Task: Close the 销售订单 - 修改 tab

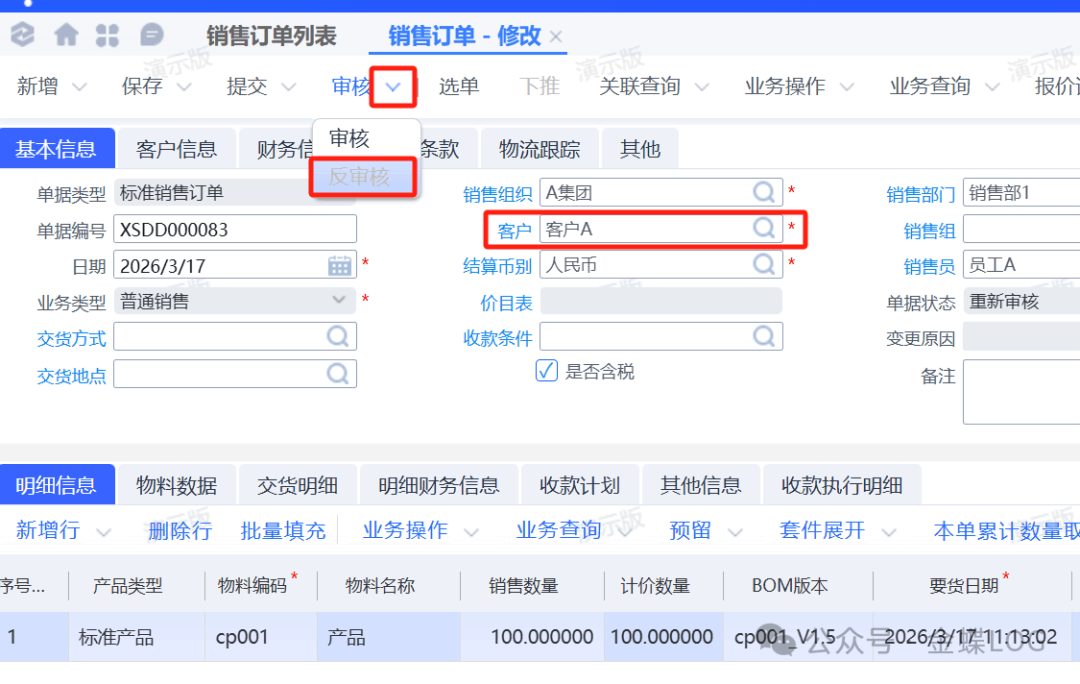Action: click(556, 37)
